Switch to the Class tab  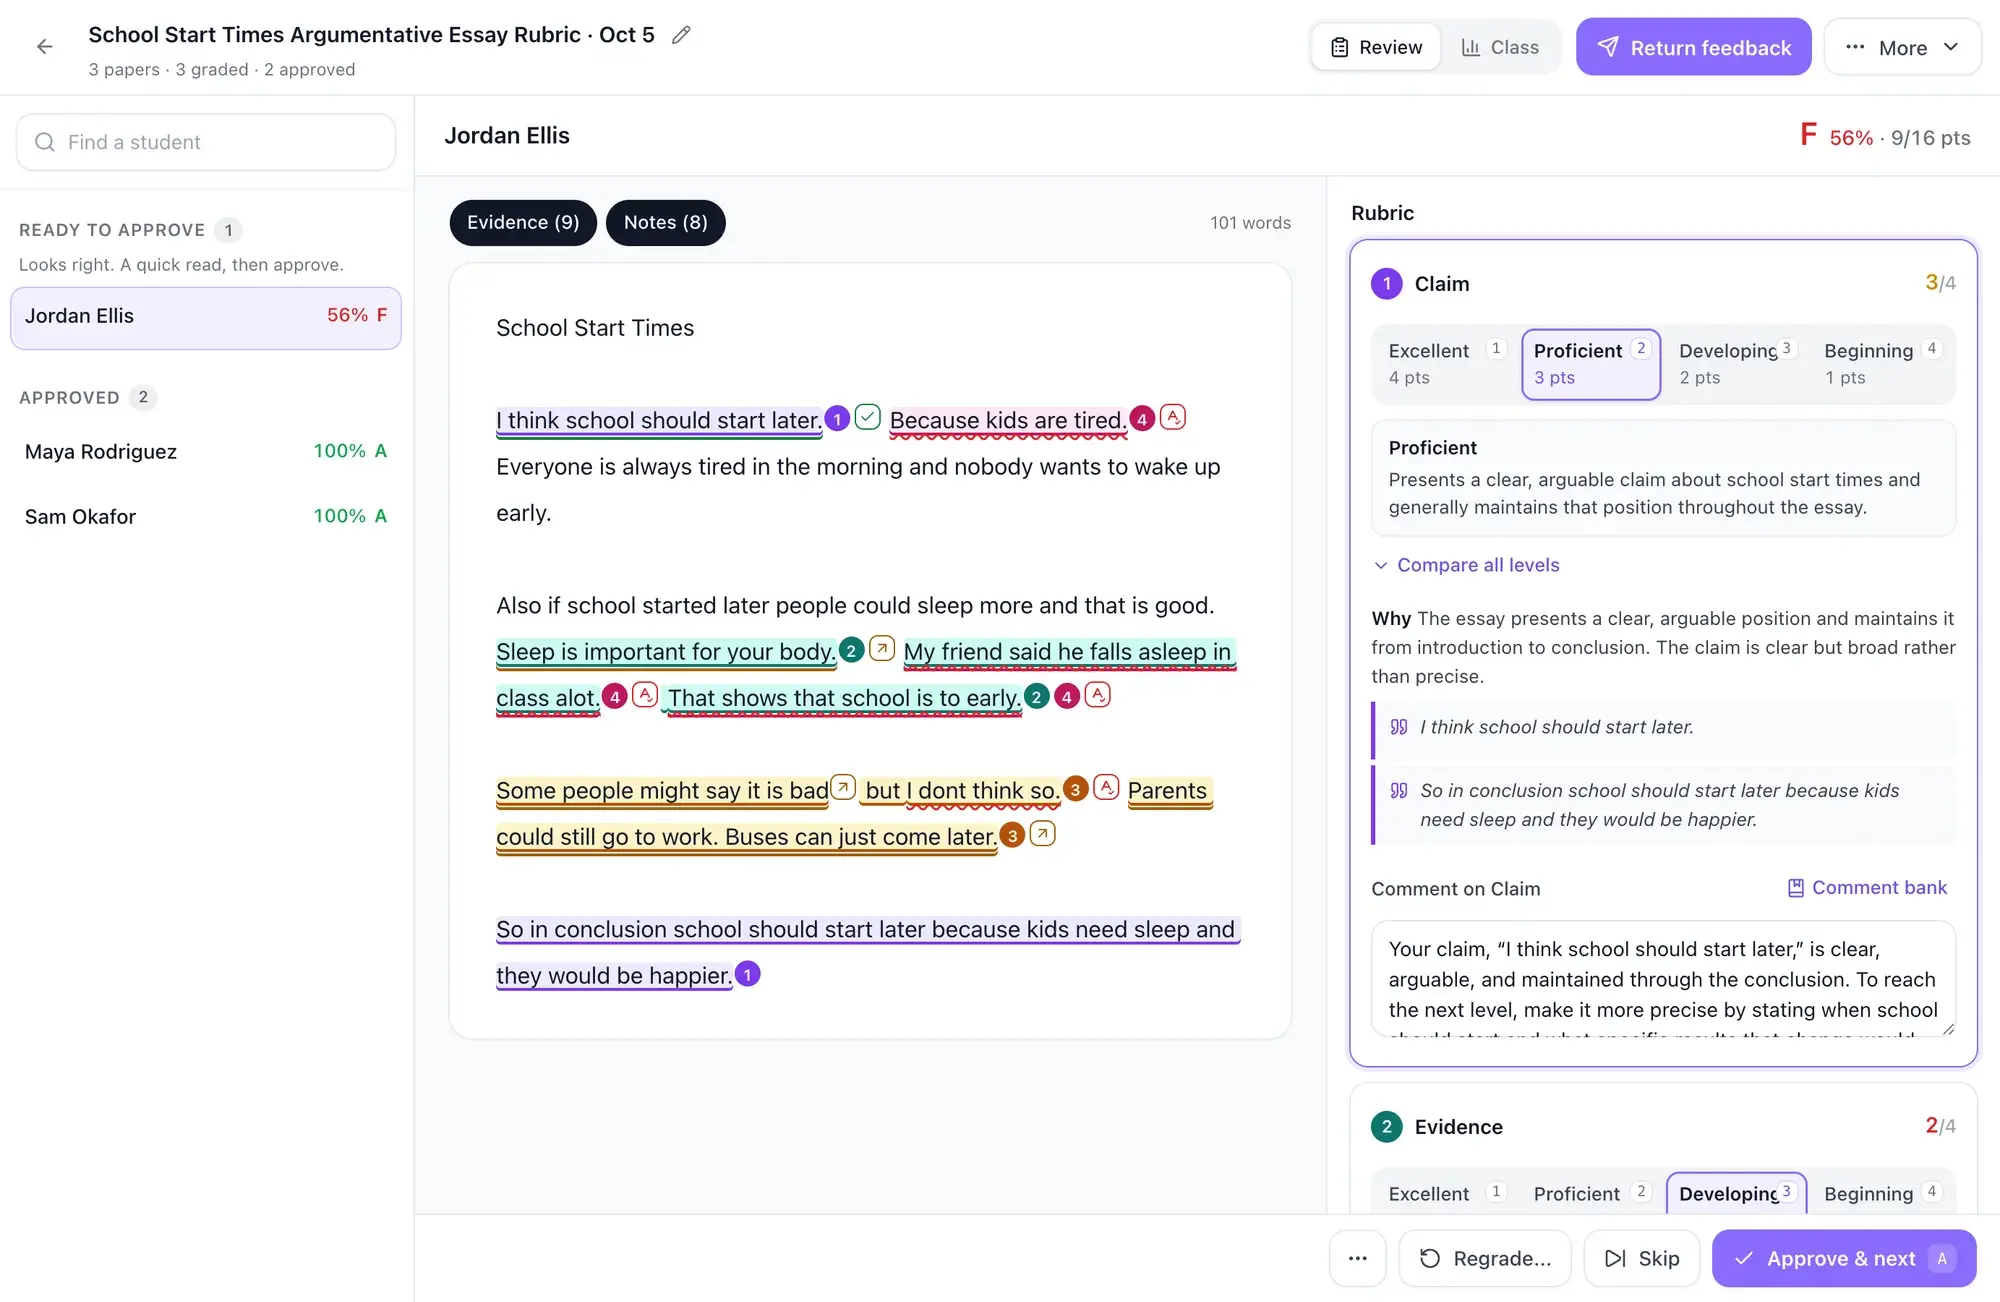click(1500, 47)
